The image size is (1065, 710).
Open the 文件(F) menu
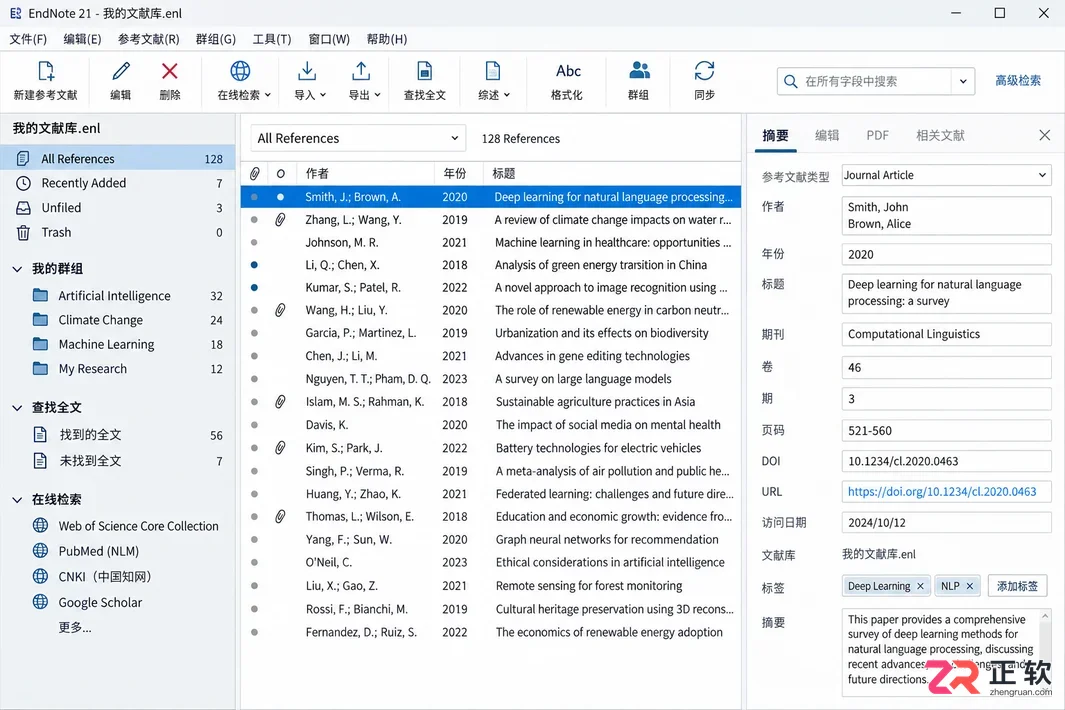pyautogui.click(x=28, y=39)
